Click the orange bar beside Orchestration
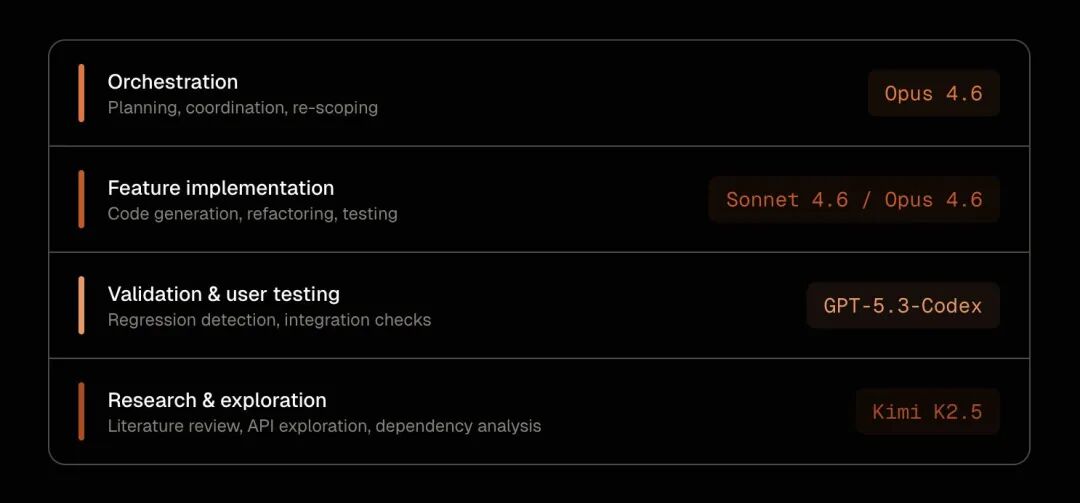 (x=81, y=93)
